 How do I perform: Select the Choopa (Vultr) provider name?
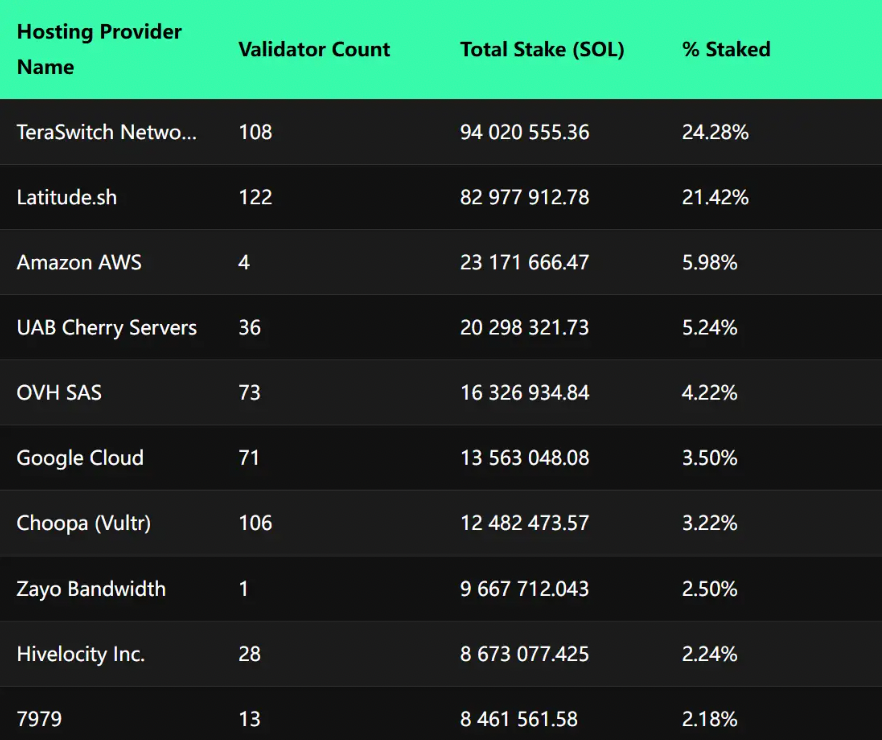point(84,523)
